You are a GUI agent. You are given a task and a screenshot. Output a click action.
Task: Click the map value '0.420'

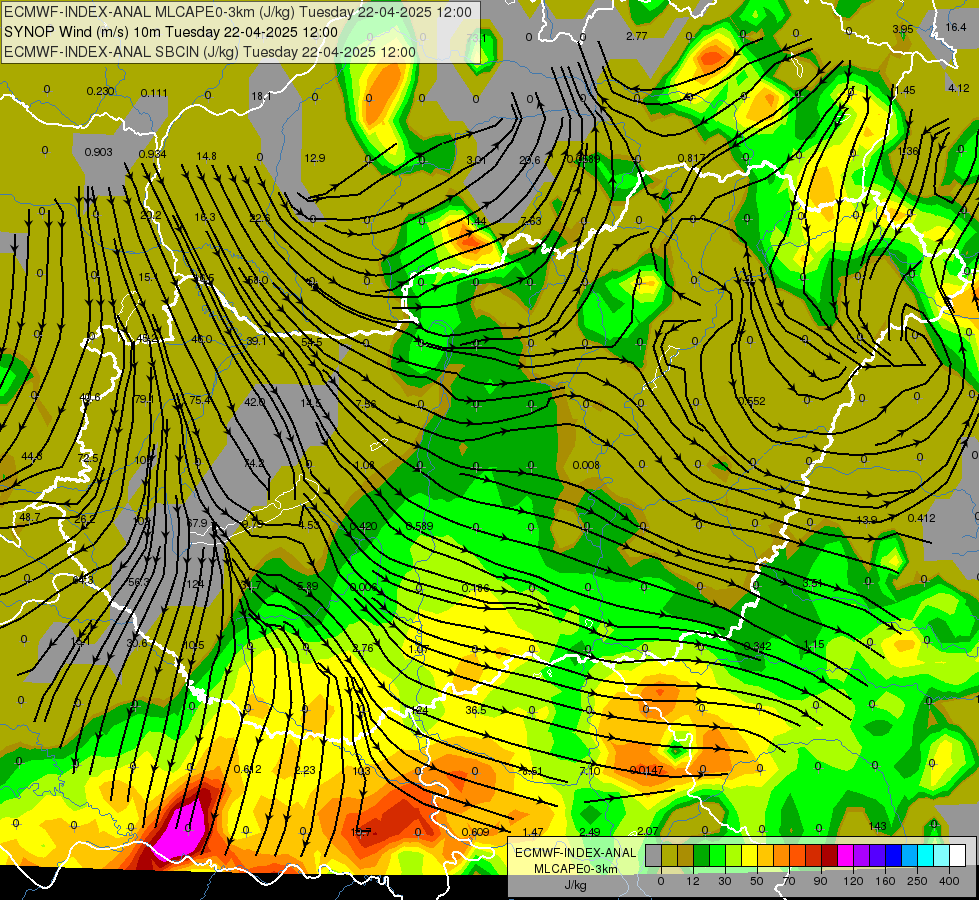363,526
